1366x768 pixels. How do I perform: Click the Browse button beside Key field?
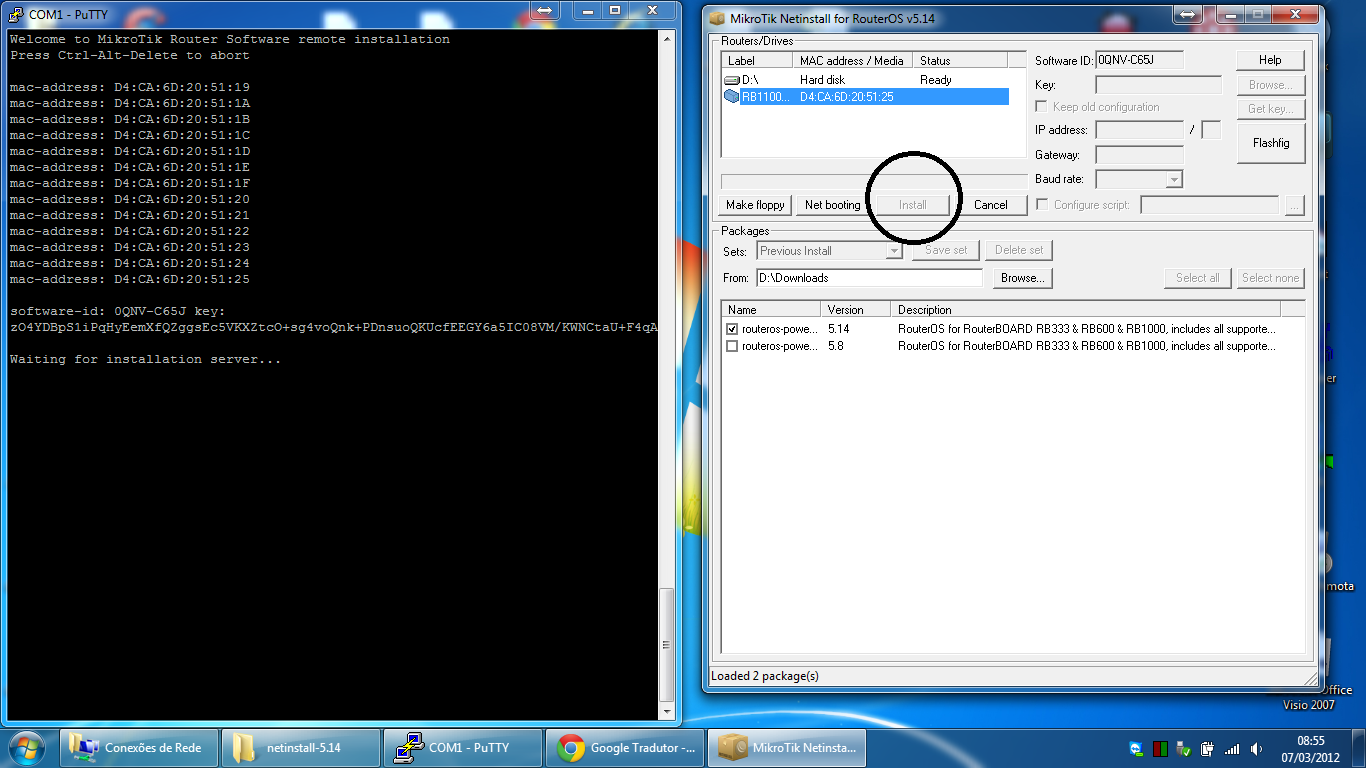pyautogui.click(x=1270, y=85)
